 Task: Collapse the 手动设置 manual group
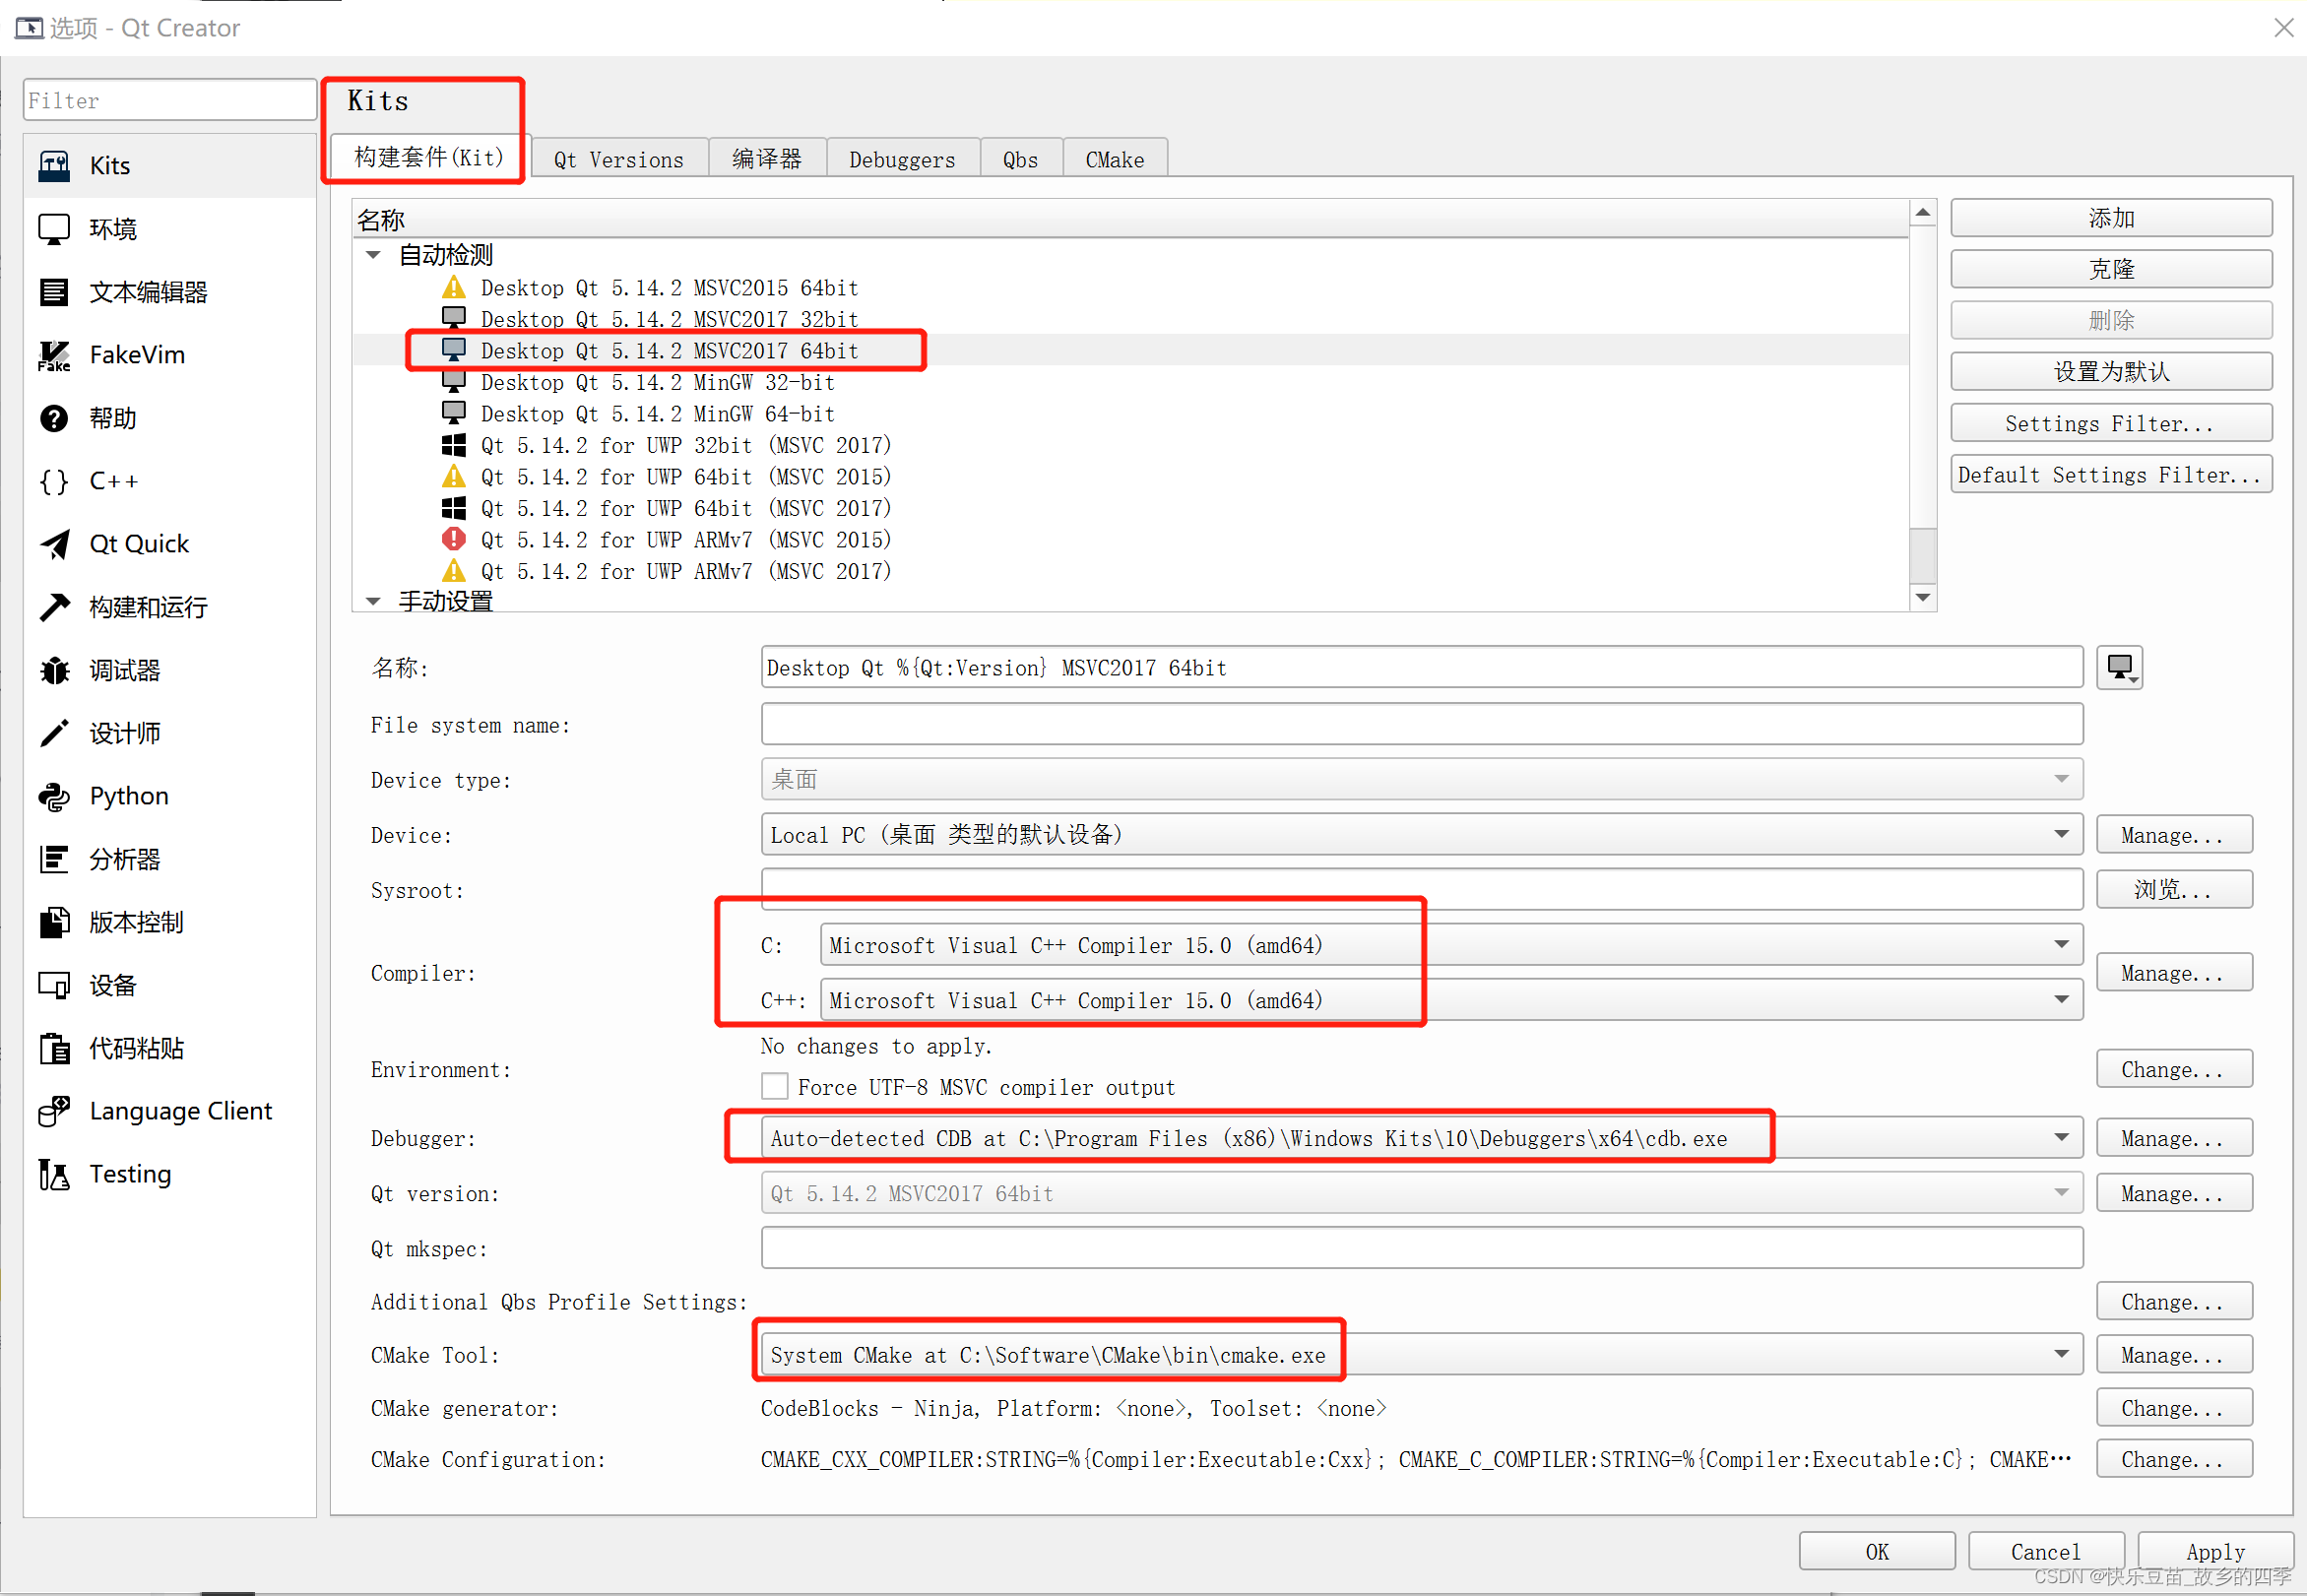point(373,601)
